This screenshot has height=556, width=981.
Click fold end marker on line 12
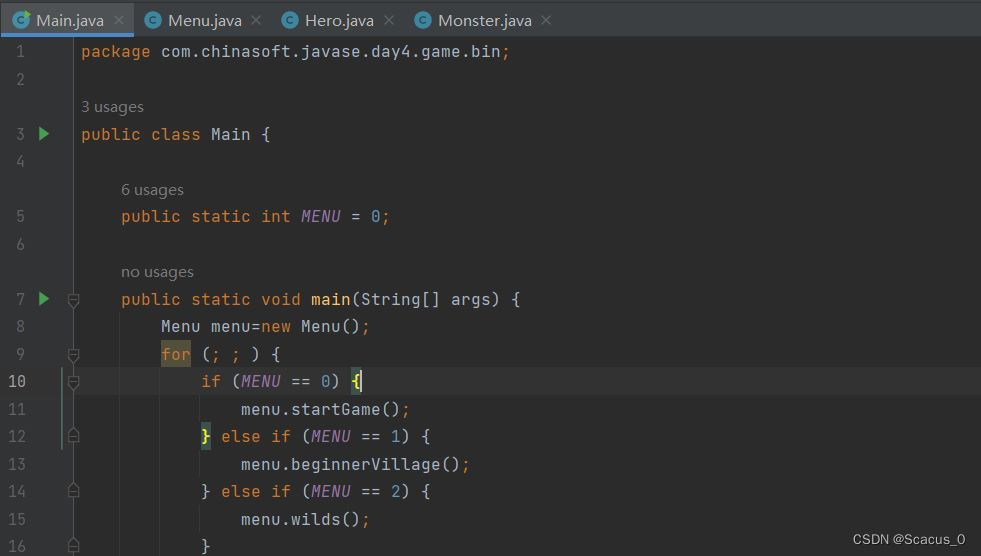(x=73, y=435)
